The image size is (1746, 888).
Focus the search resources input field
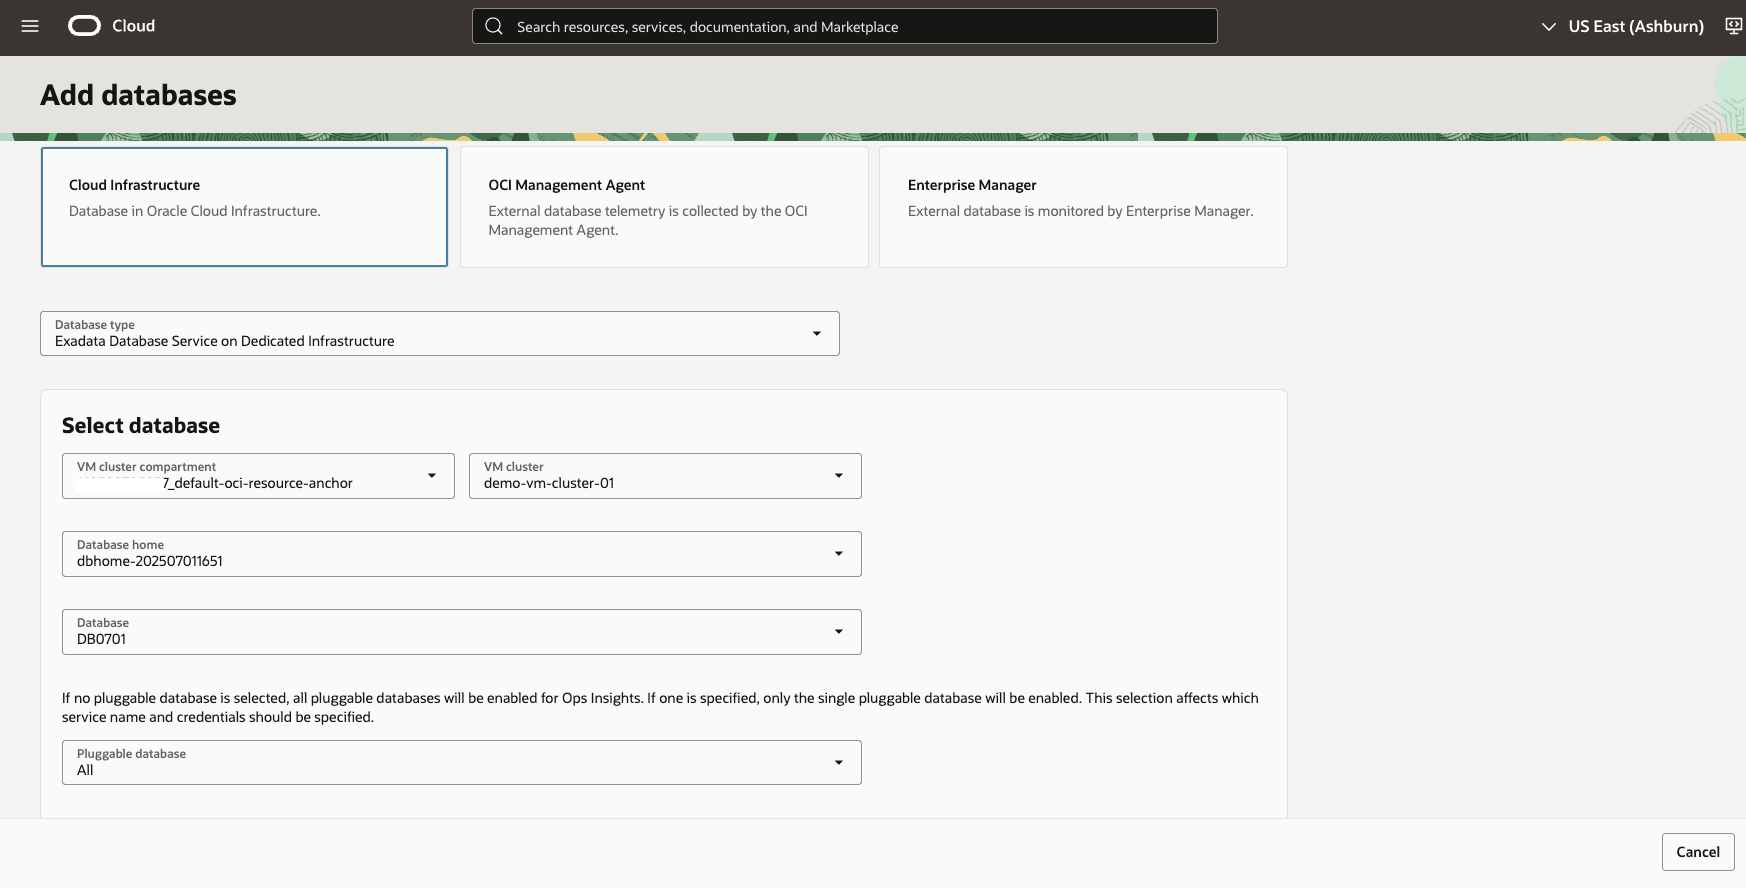[845, 26]
